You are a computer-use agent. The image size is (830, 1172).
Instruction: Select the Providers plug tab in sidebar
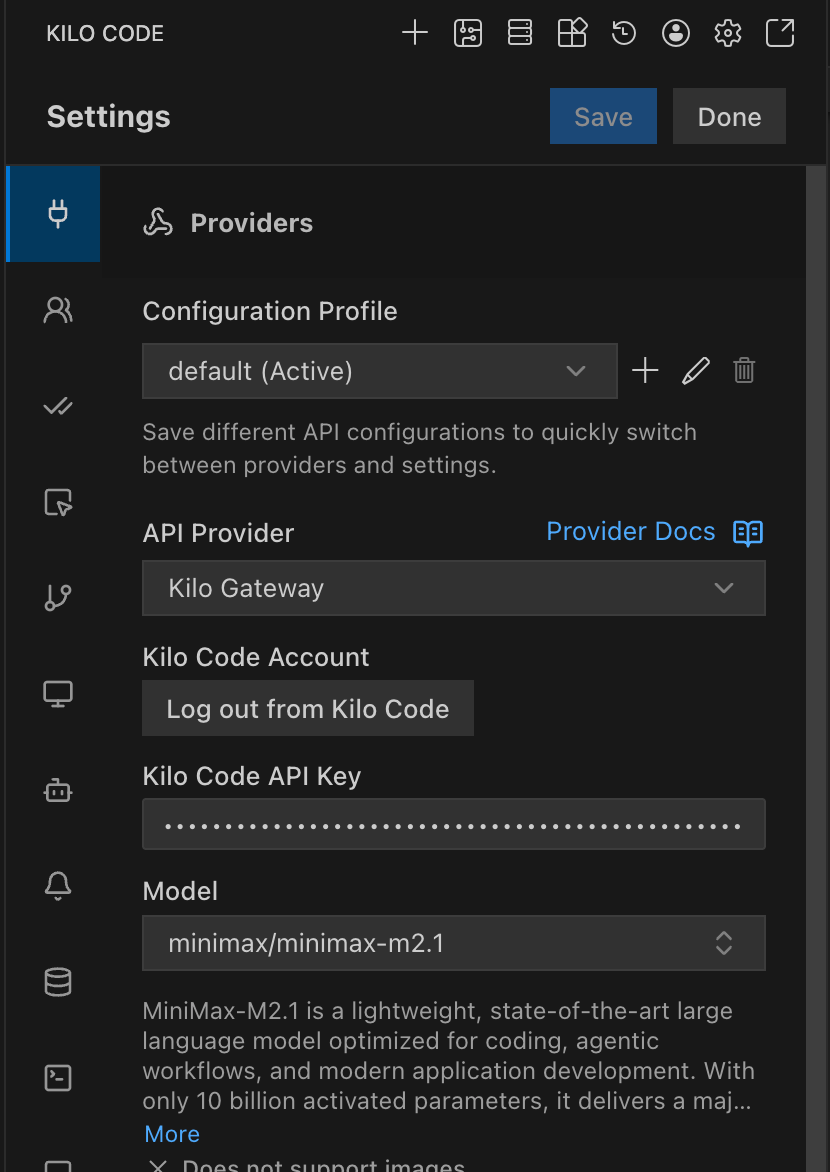click(x=58, y=214)
